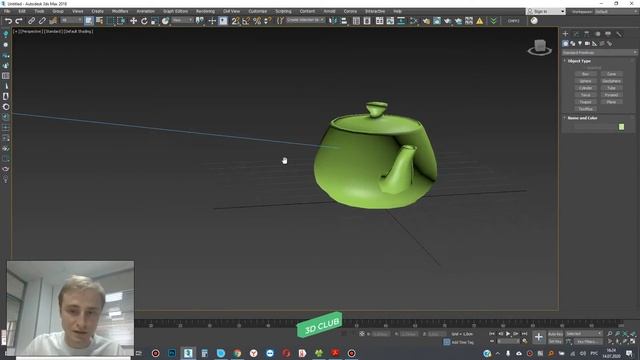Open the Help menu
Image resolution: width=640 pixels, height=360 pixels.
pyautogui.click(x=397, y=11)
